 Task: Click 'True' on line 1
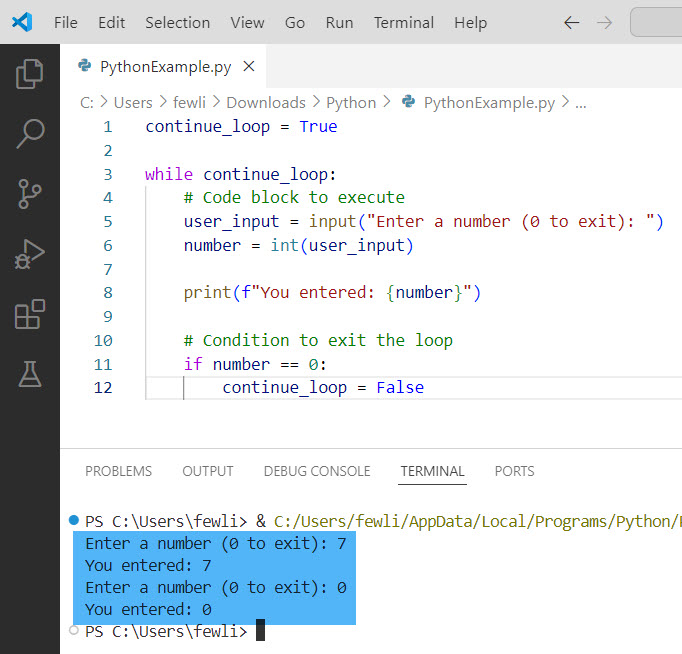click(318, 127)
